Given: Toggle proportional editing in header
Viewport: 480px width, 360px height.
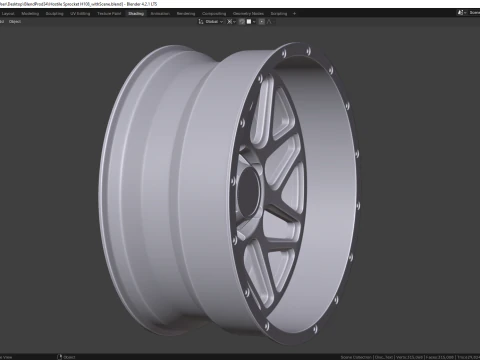Looking at the screenshot, I should [261, 22].
